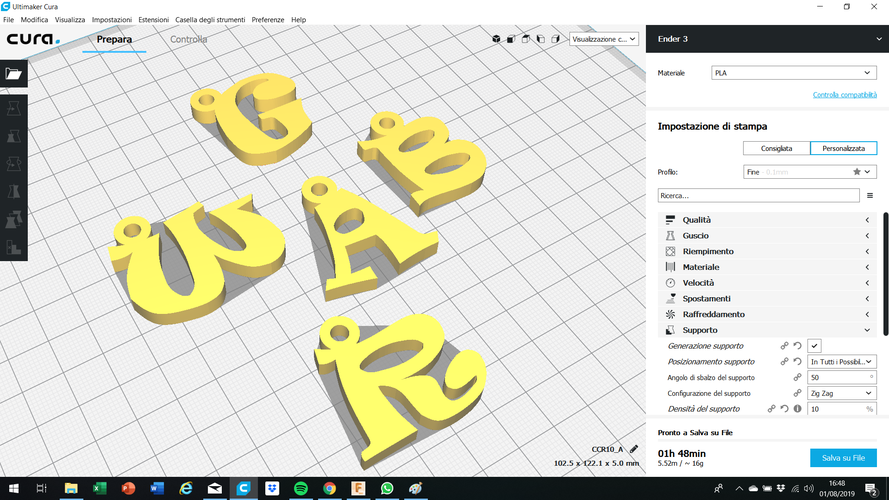This screenshot has height=500, width=889.
Task: Select Personalizzata print setup mode
Action: 844,149
